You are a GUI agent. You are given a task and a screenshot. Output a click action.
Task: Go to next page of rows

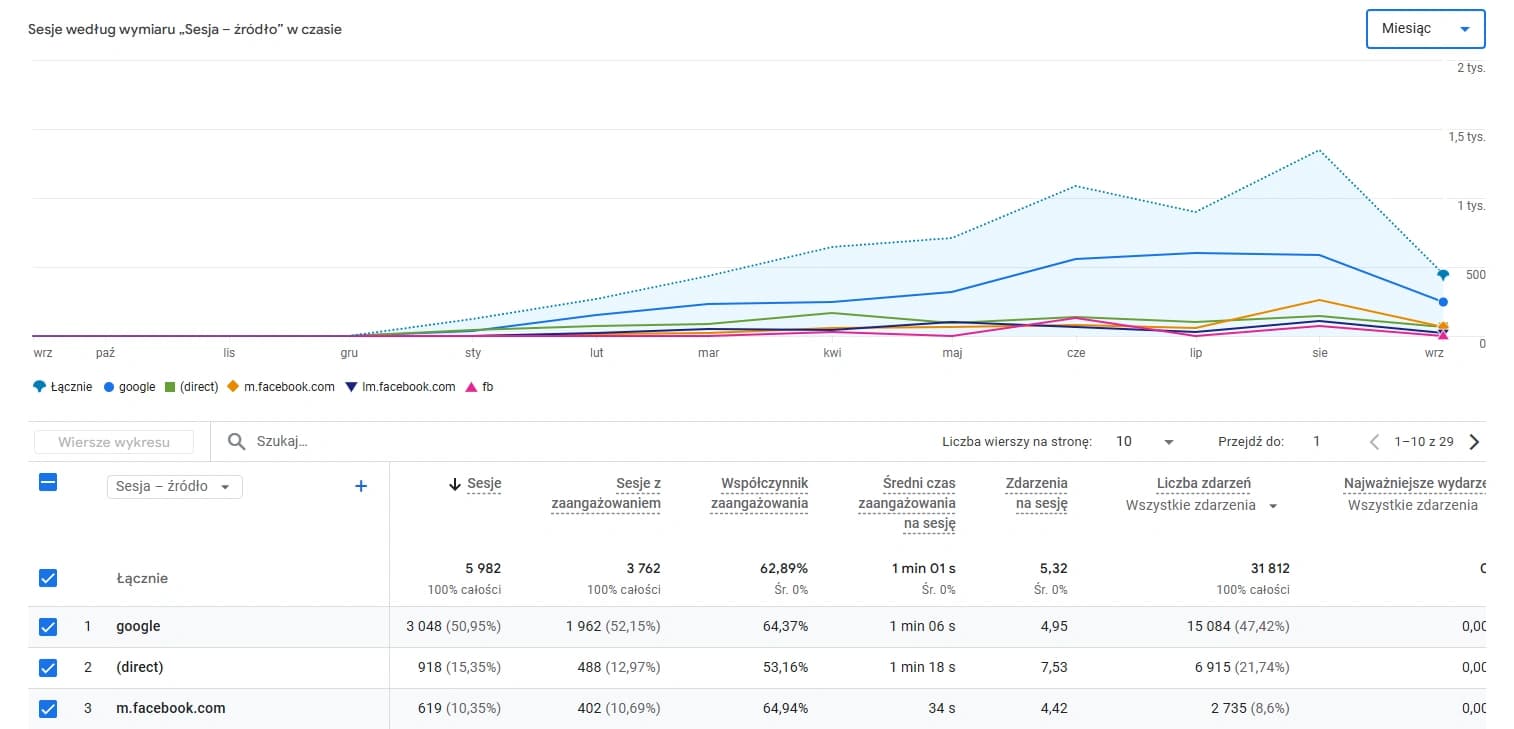[1473, 442]
